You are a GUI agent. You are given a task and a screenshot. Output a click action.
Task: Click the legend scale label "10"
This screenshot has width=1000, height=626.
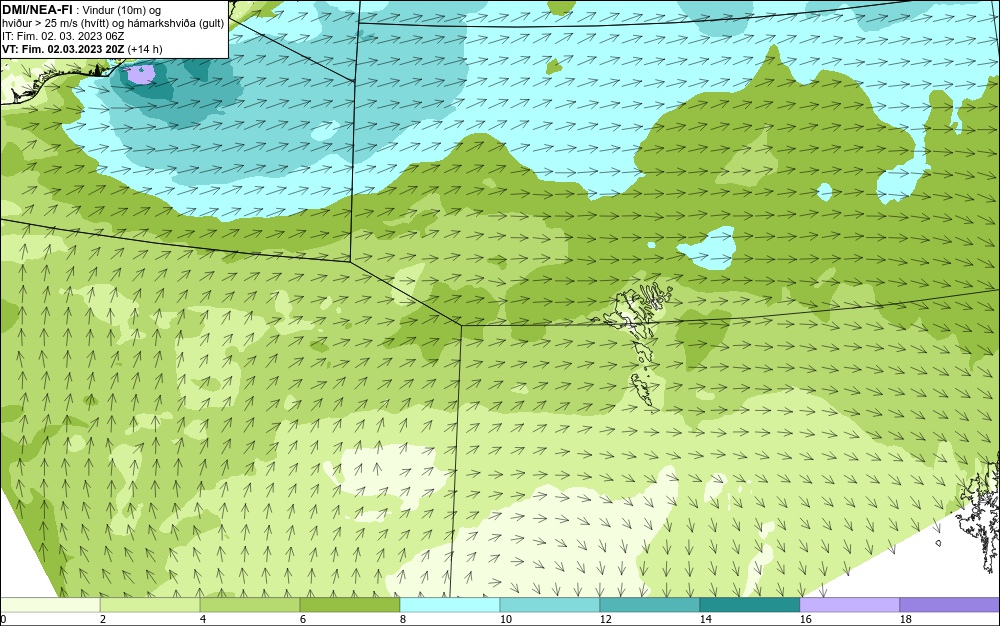[505, 619]
